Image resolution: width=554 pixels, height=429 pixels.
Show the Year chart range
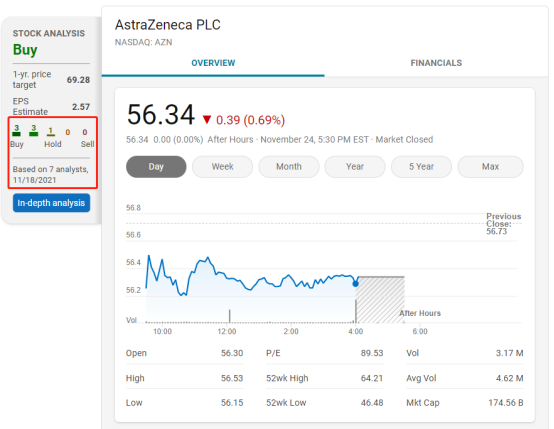(355, 167)
